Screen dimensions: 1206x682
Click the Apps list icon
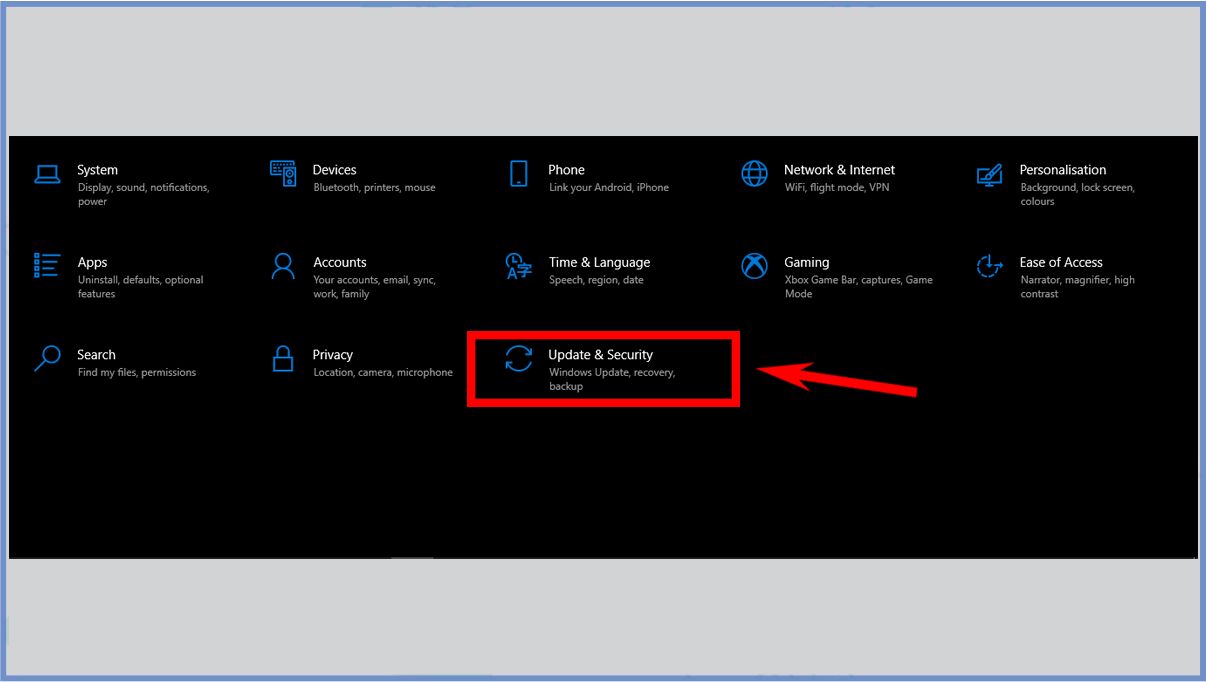click(x=47, y=266)
